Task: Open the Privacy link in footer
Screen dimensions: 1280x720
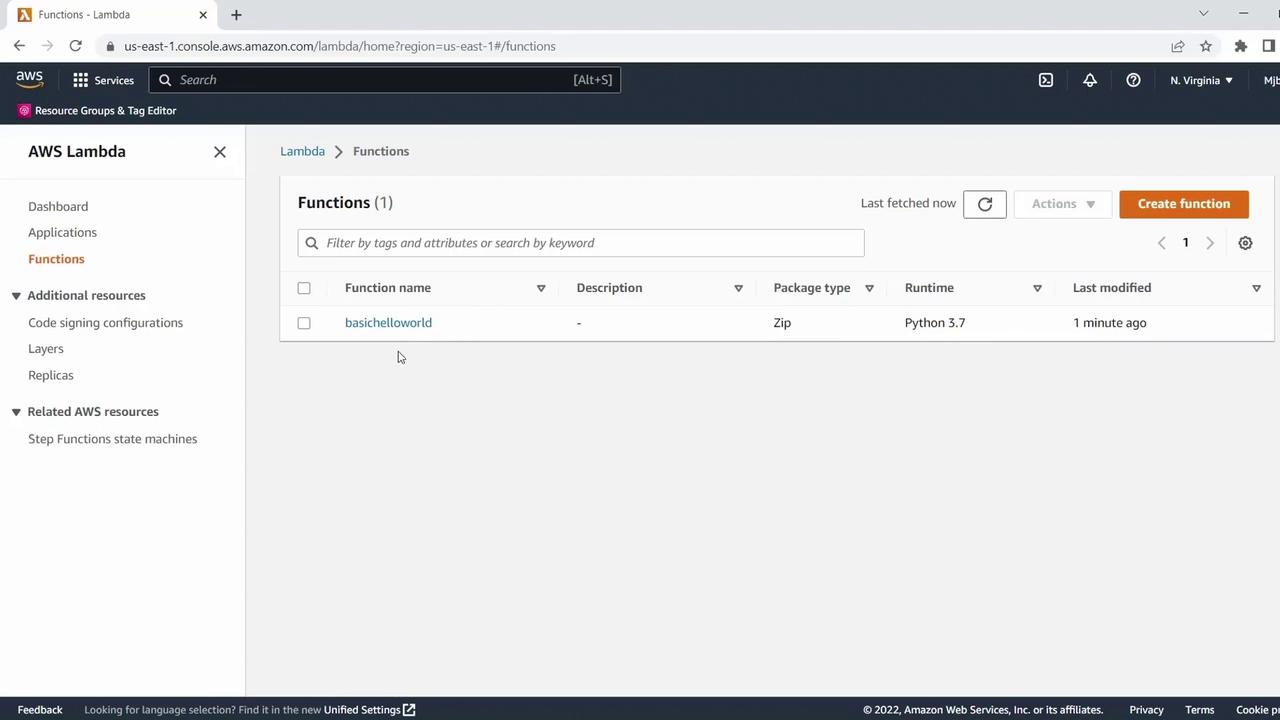Action: [x=1146, y=710]
